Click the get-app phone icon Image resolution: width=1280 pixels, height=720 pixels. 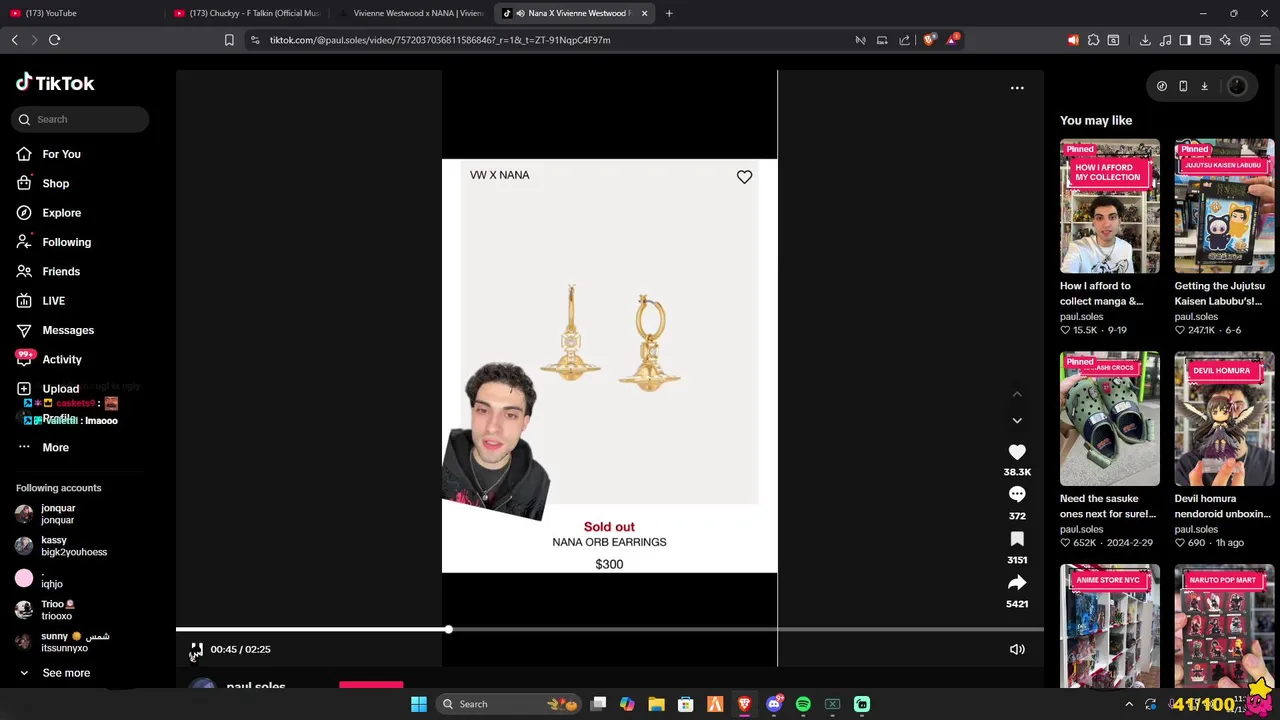pos(1183,86)
